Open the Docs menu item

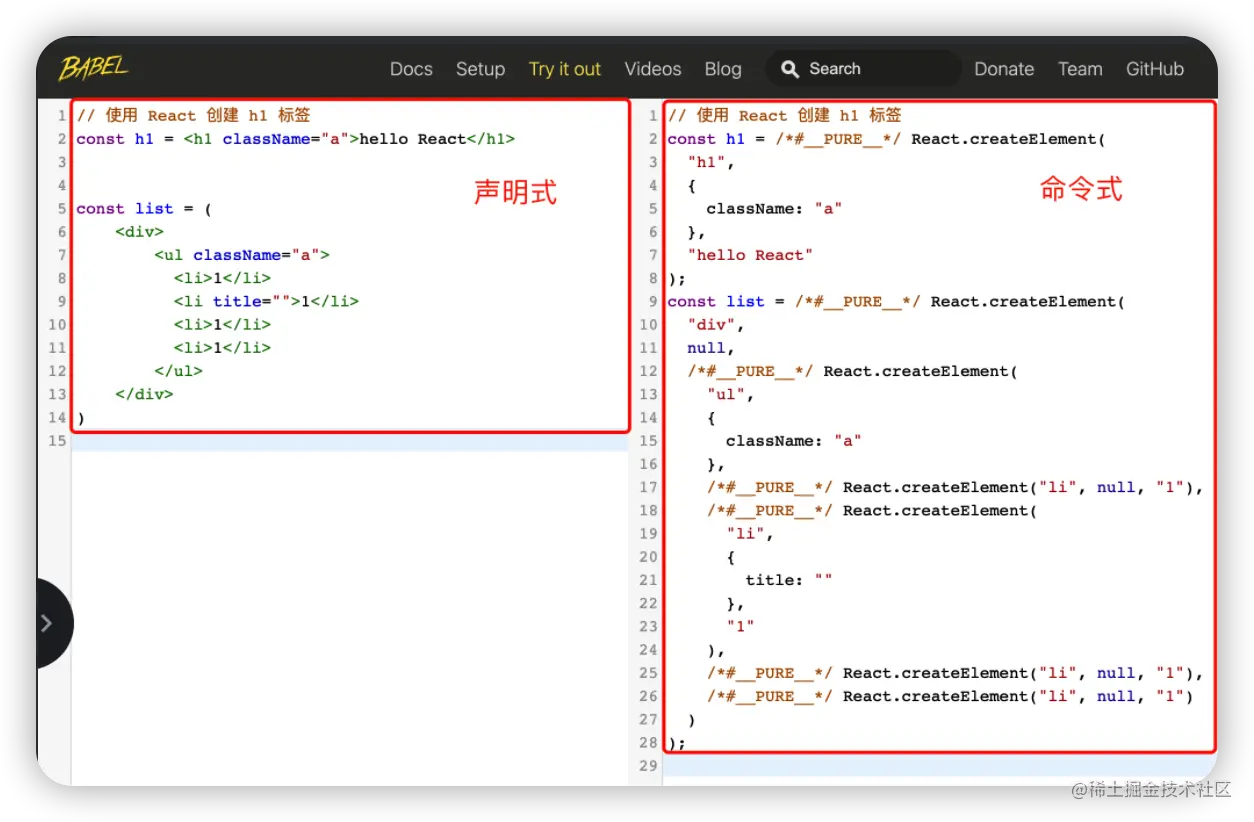(411, 69)
